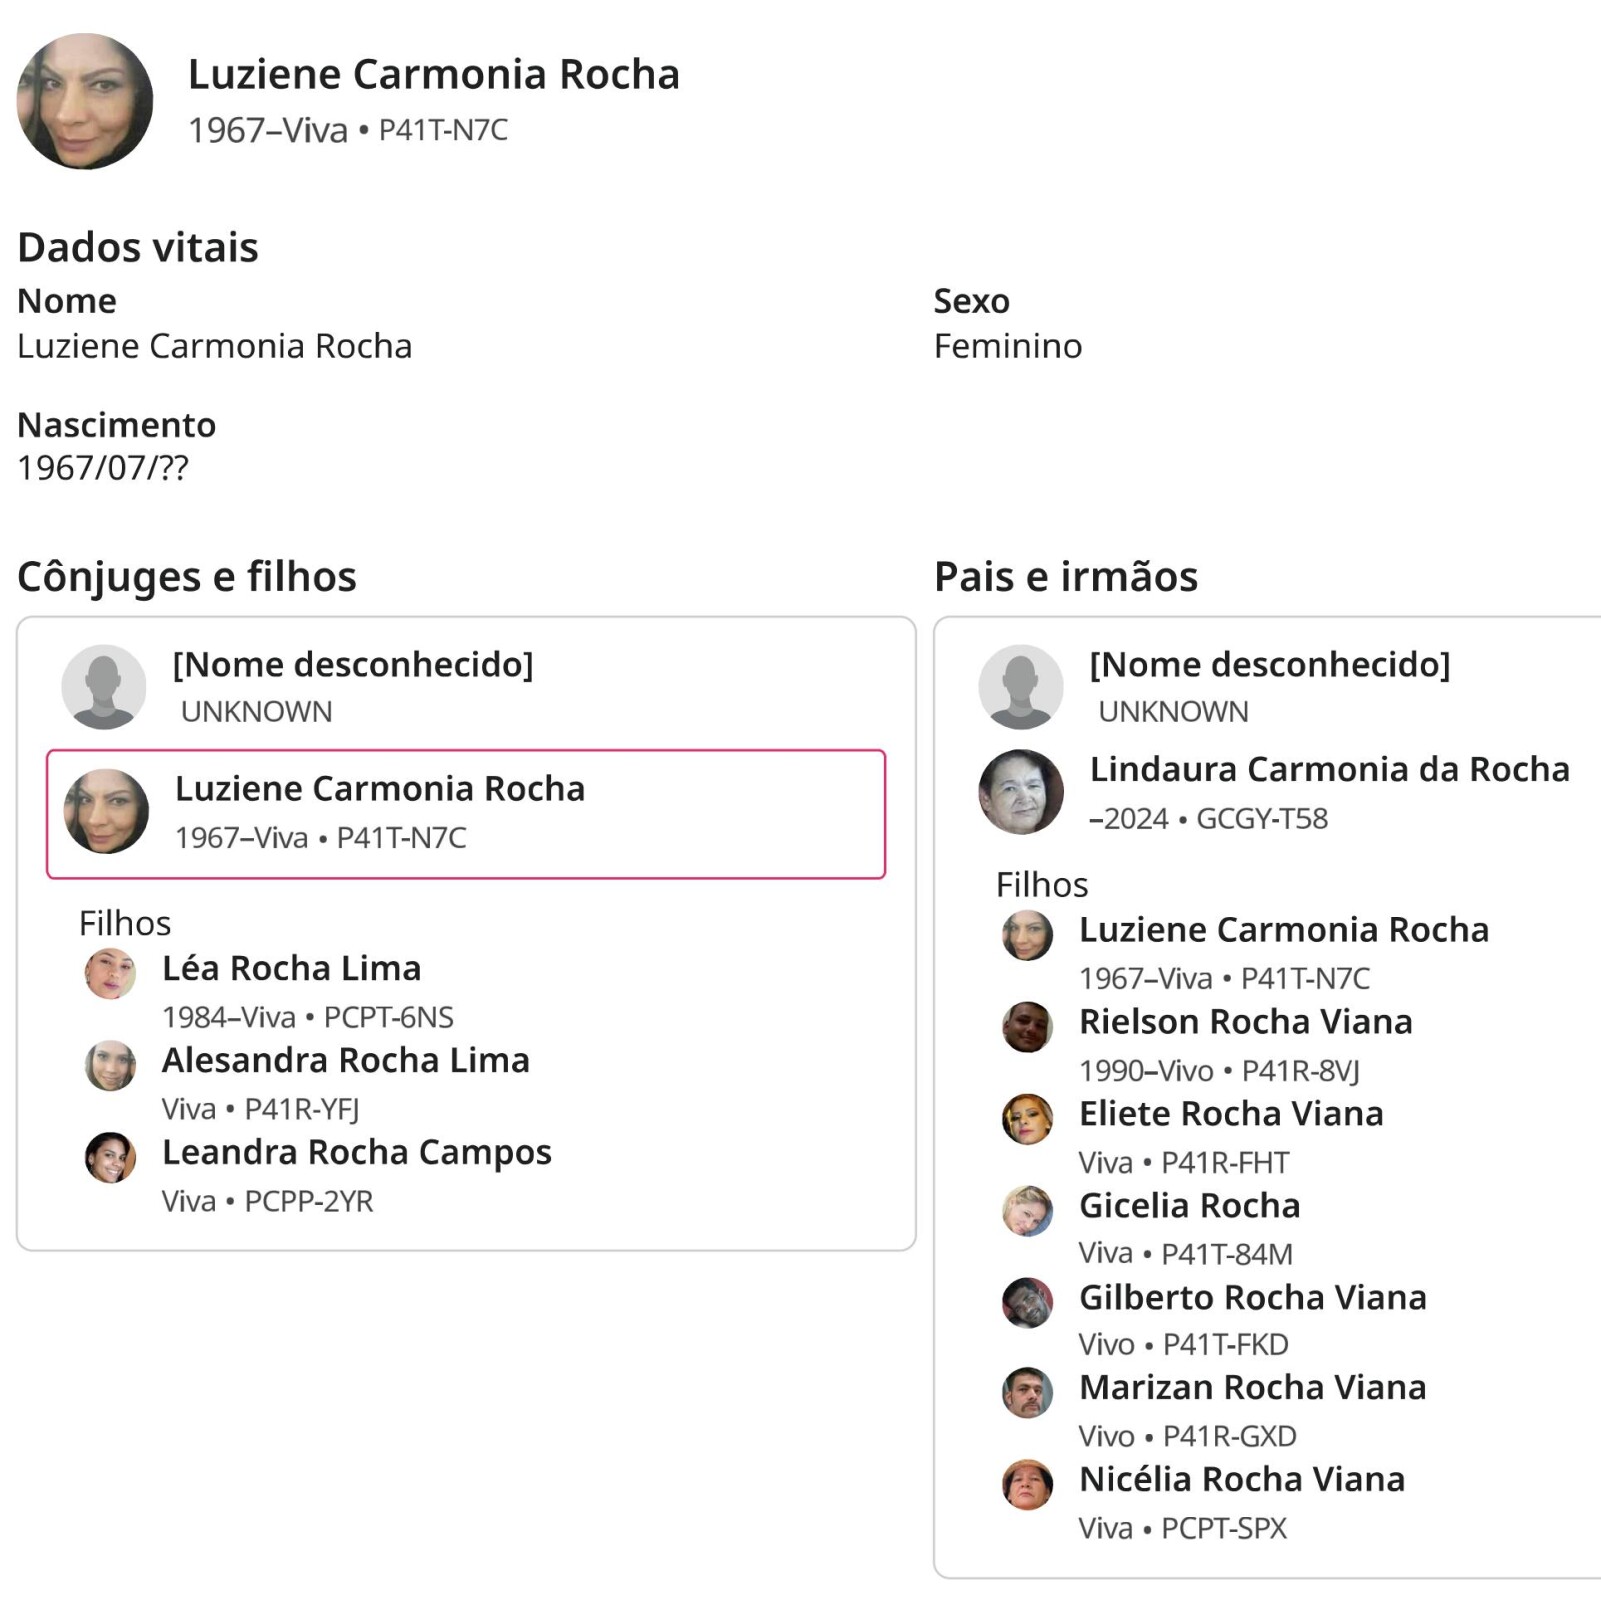Open Luziene Carmonia Rocha link in siblings list

point(1283,930)
